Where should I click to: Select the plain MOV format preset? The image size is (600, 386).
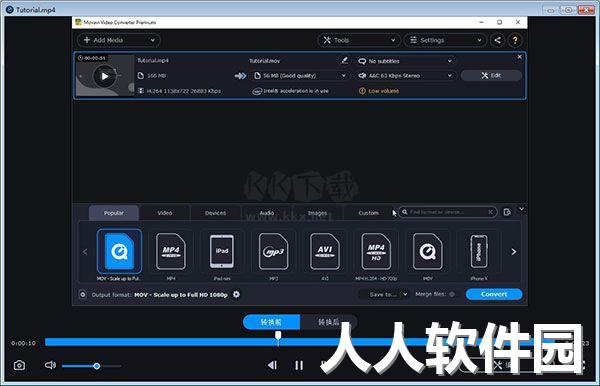tap(428, 255)
